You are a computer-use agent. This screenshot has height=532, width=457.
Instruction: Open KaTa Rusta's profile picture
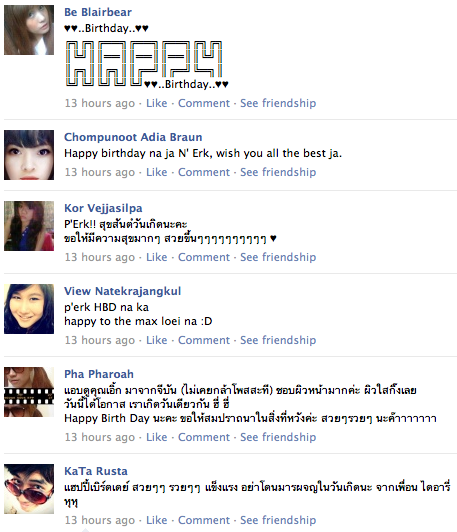tap(29, 489)
